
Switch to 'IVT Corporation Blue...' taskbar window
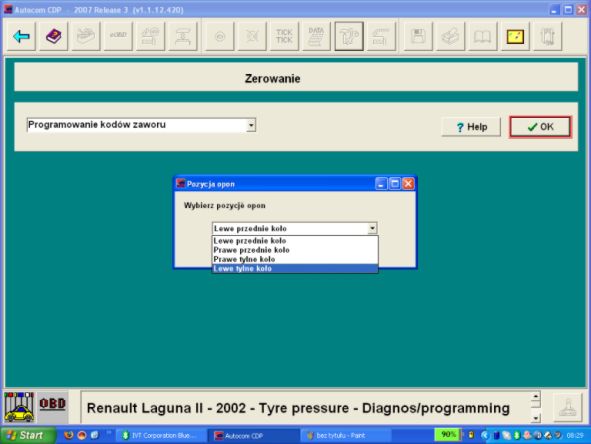click(161, 436)
